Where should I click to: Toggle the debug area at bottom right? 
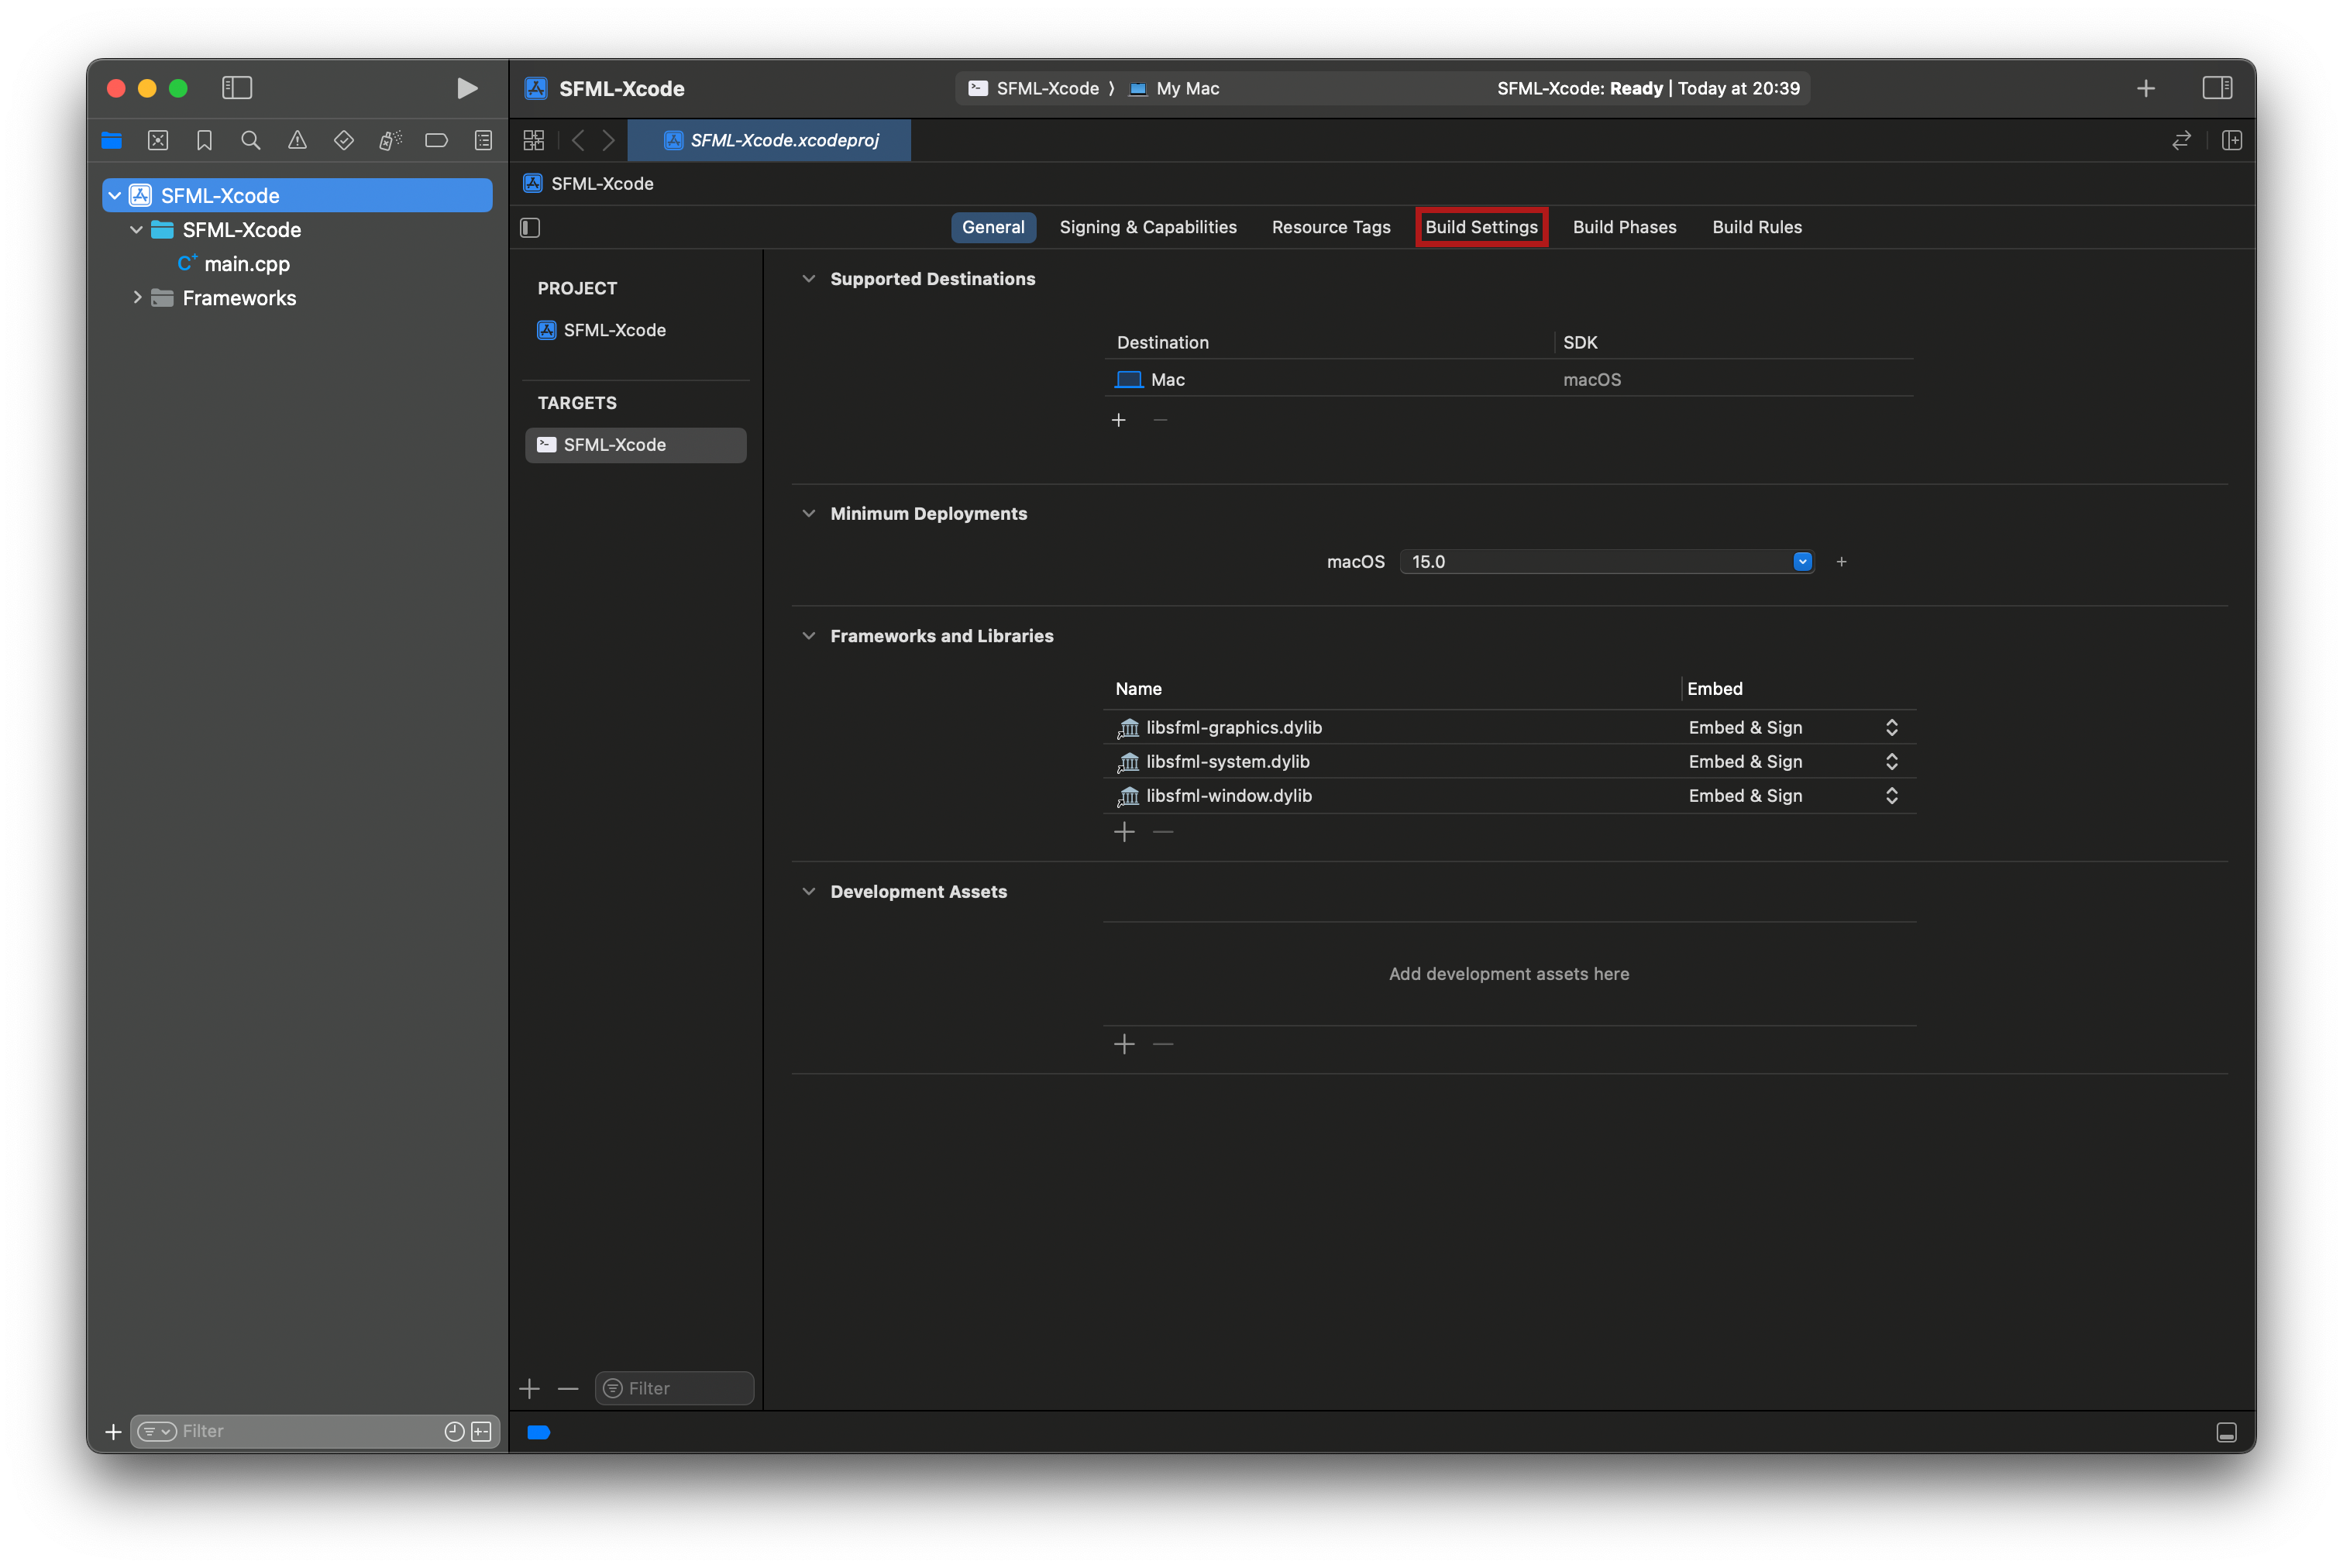(2226, 1432)
